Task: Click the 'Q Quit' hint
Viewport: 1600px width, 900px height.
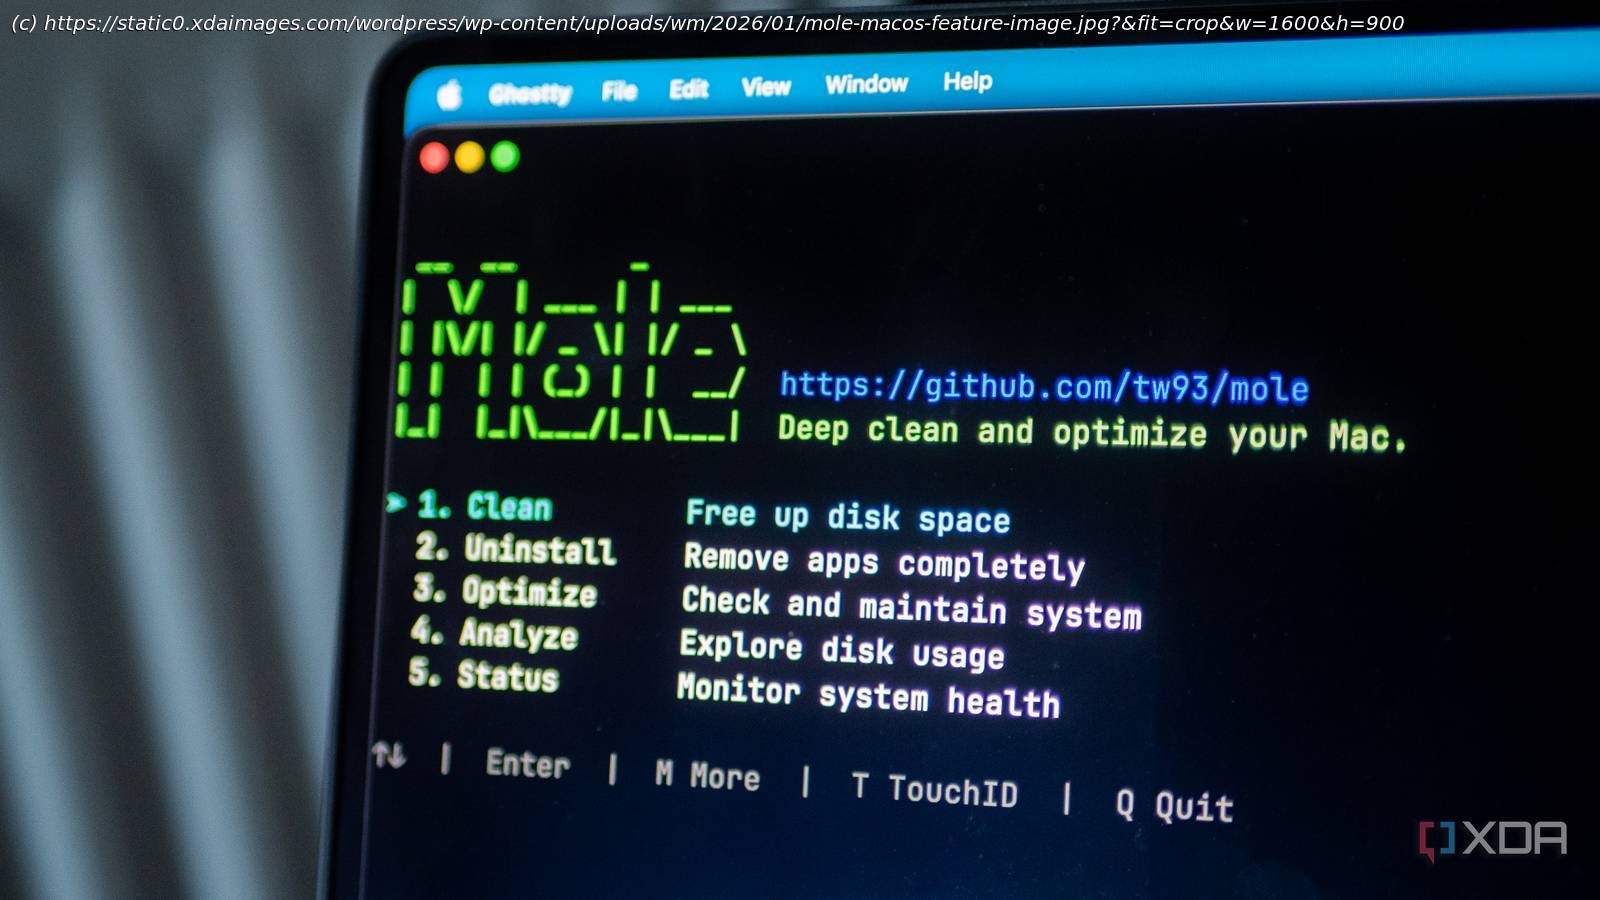Action: coord(1174,806)
